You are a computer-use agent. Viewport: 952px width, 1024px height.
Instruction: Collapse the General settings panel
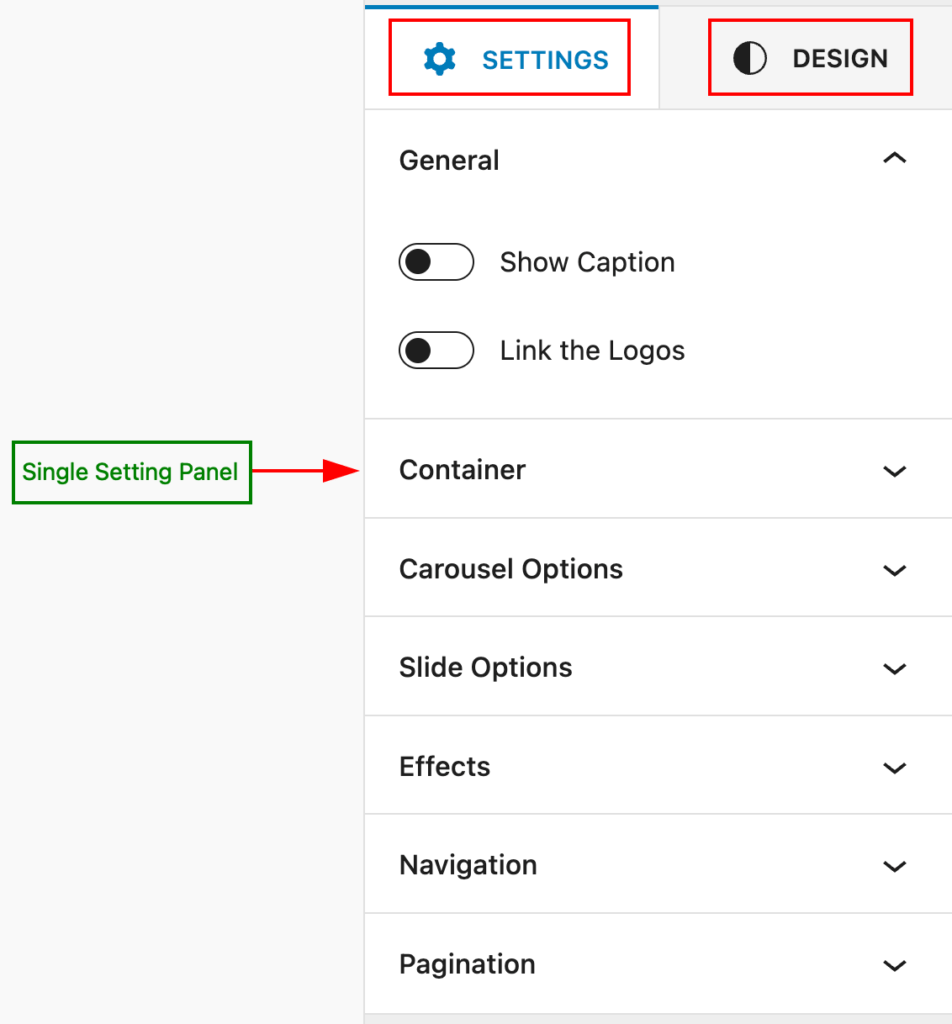[x=895, y=158]
